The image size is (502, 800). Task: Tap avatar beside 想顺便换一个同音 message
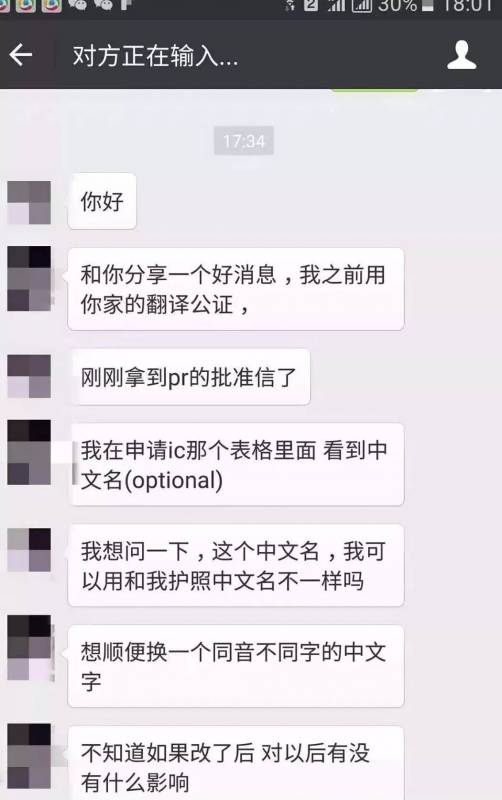tap(29, 648)
